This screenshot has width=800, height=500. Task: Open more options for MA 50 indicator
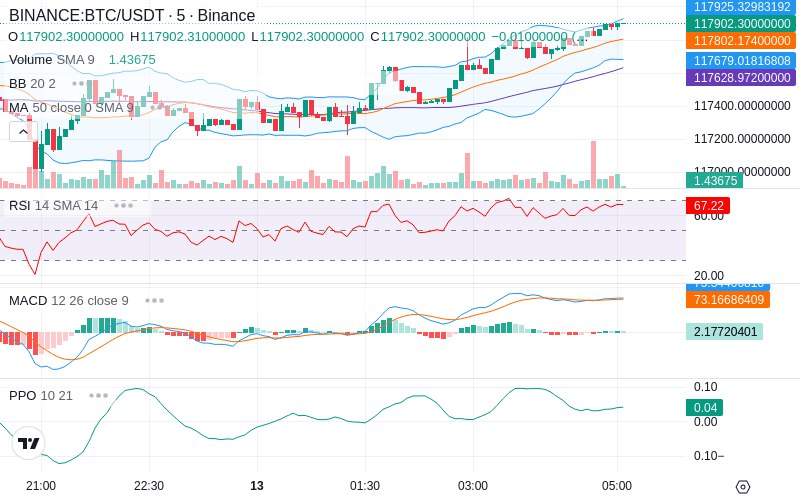coord(159,108)
